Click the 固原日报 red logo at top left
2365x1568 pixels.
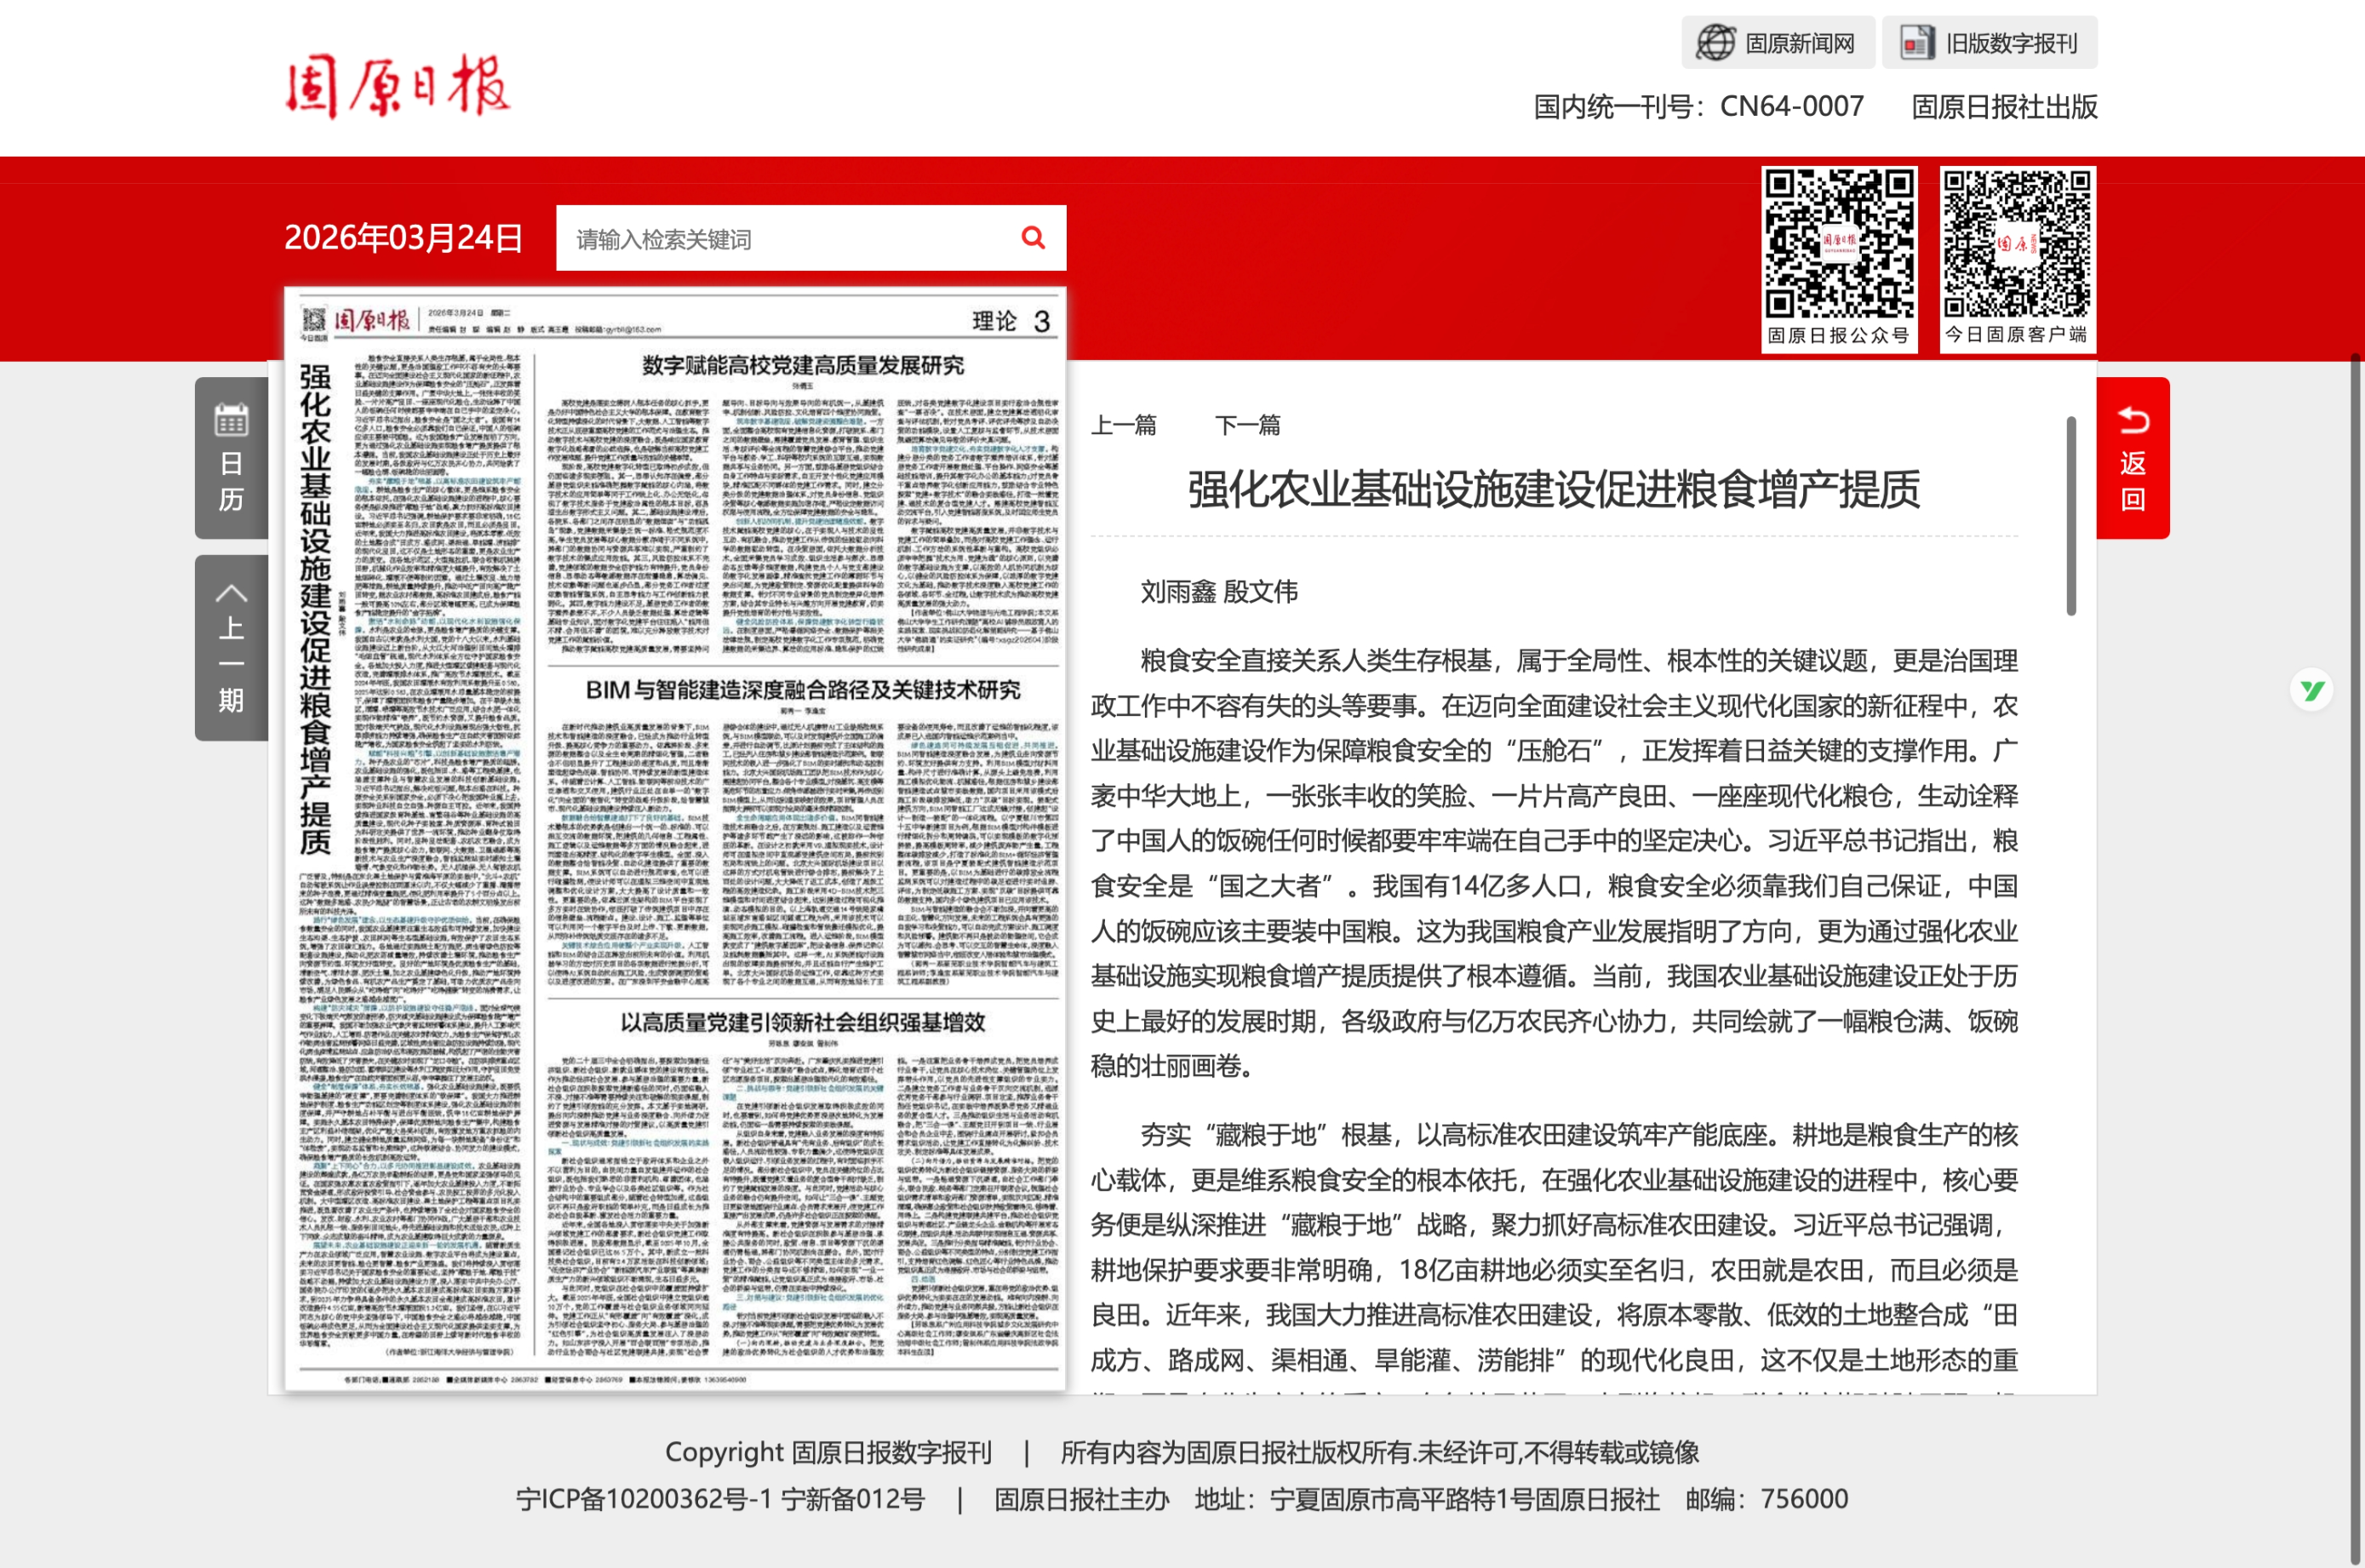[397, 86]
